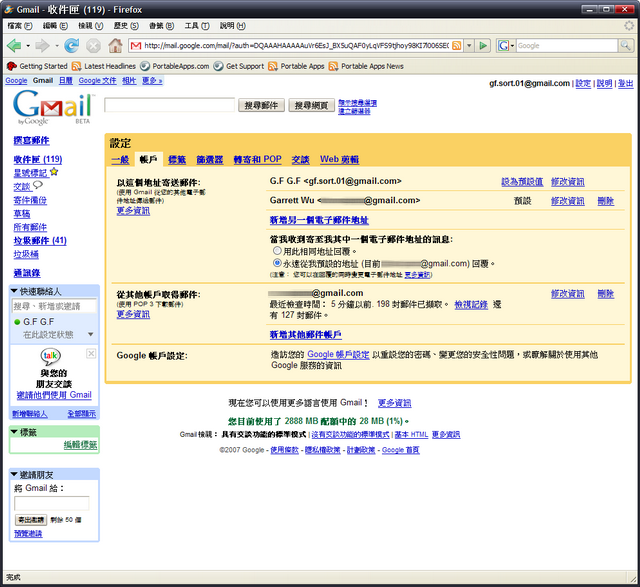Open Portable Apps feed bookmark
This screenshot has height=587, width=640.
(296, 66)
